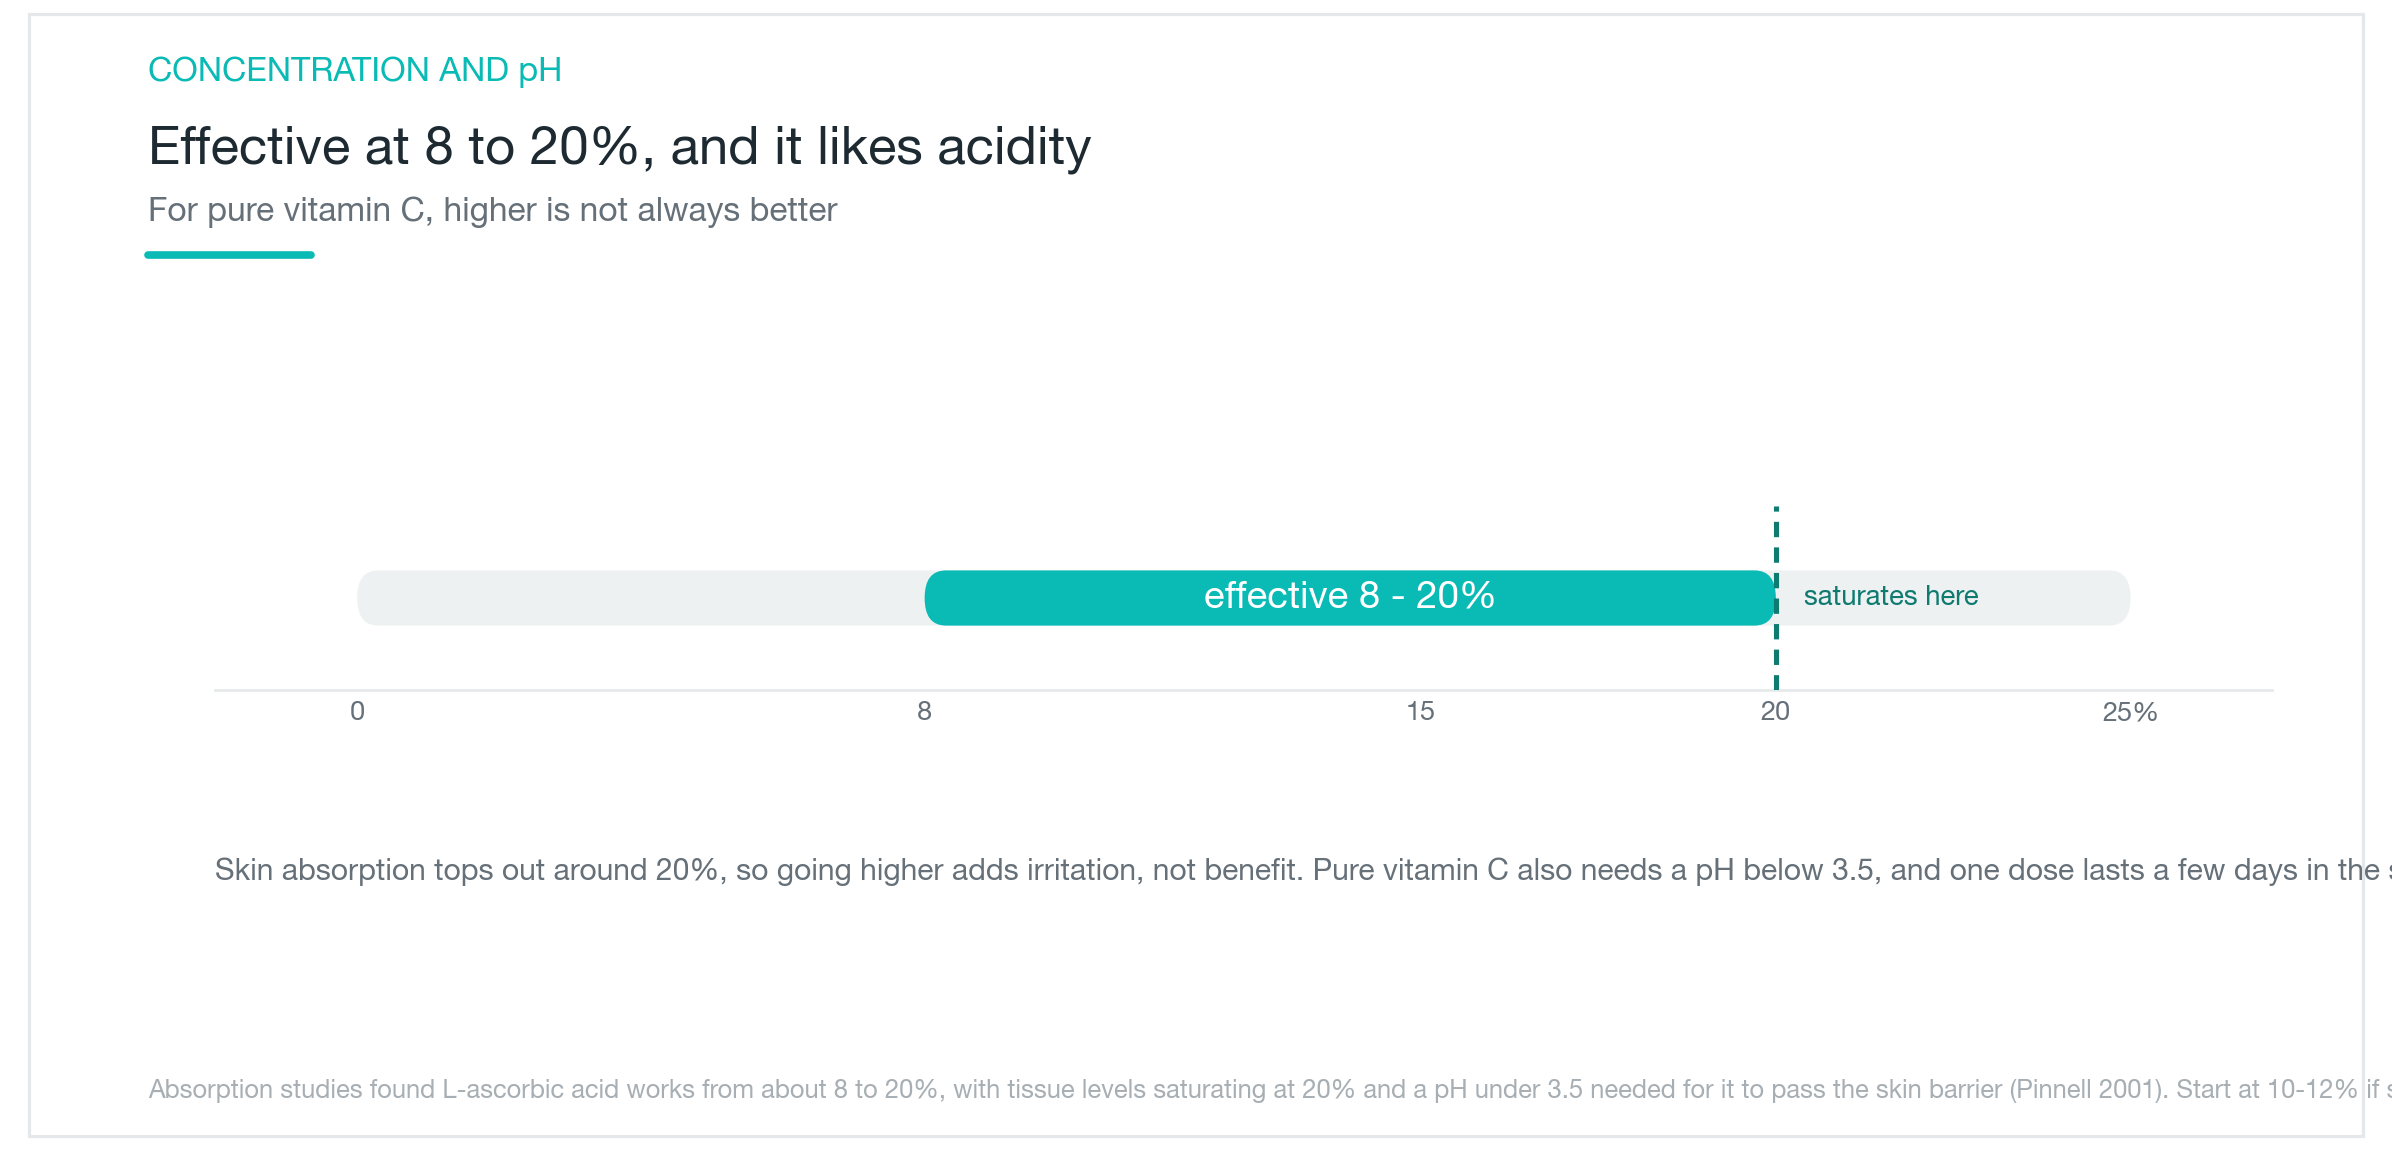The width and height of the screenshot is (2392, 1150).
Task: Click text 'pH below 3.5' in paragraph
Action: click(x=1784, y=870)
